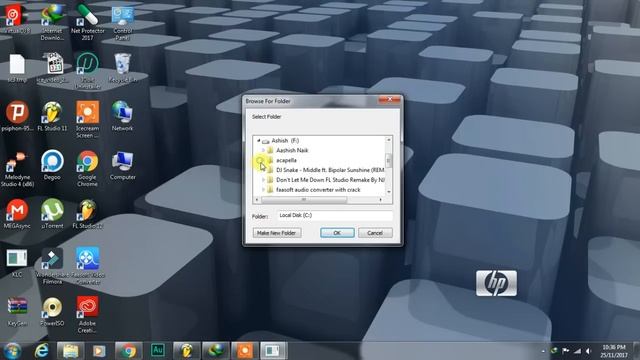Expand the Don't Let Me Down folder arrow
Viewport: 640px width, 360px height.
[x=263, y=180]
